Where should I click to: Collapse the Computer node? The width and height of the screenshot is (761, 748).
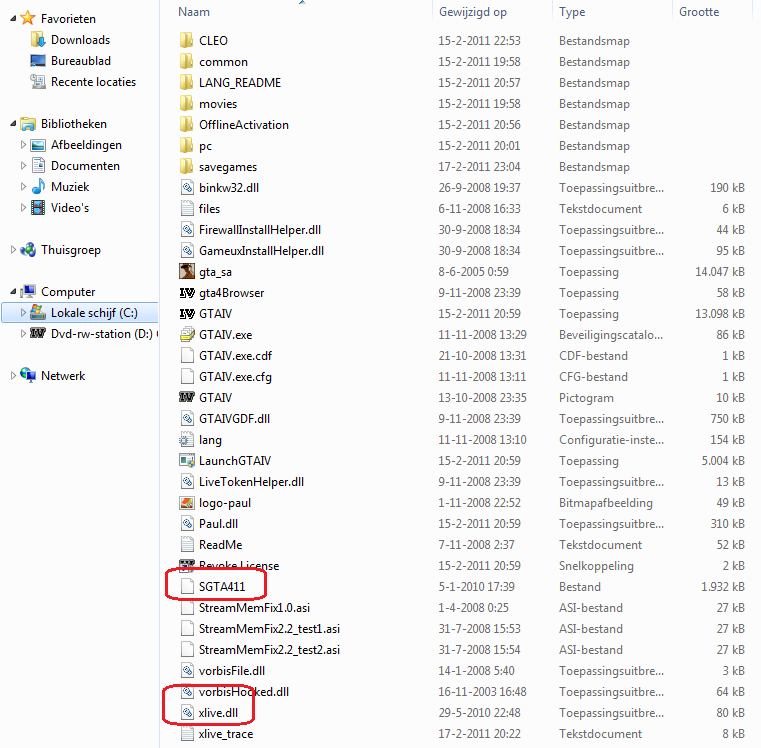[x=13, y=292]
